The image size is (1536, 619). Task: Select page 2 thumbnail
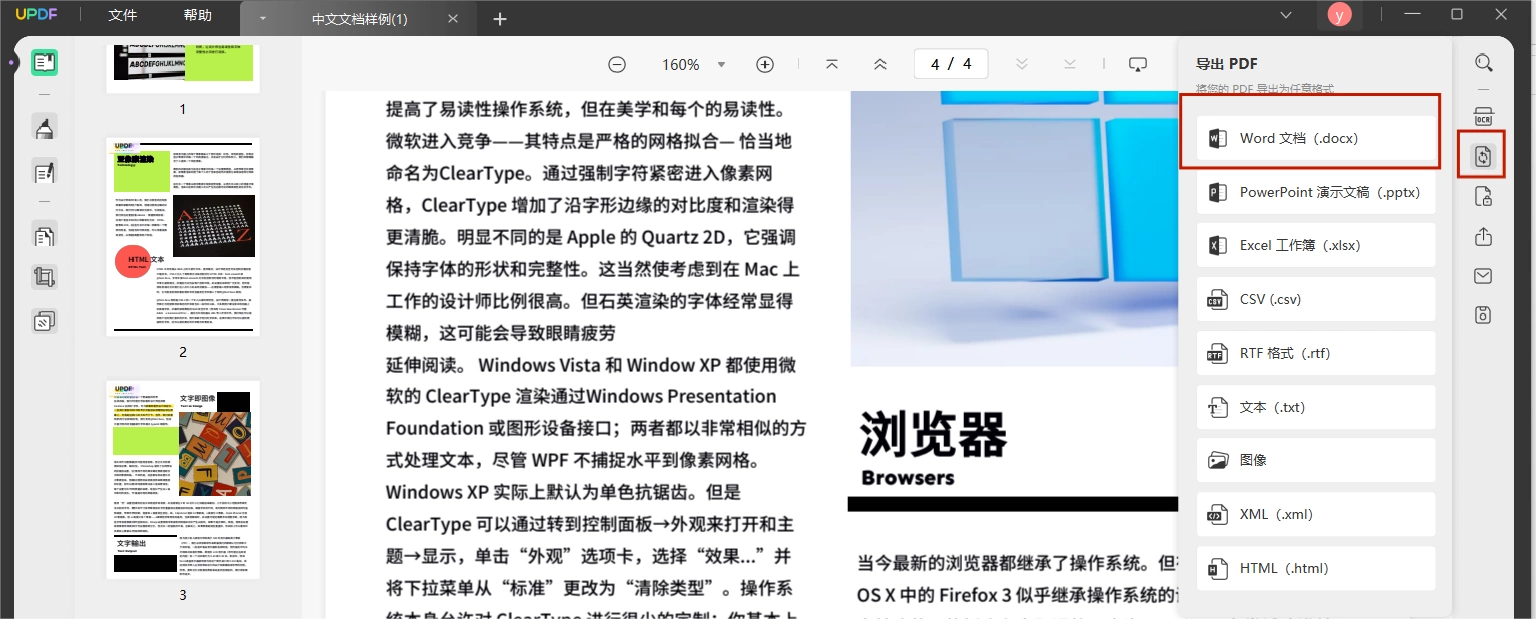tap(183, 237)
